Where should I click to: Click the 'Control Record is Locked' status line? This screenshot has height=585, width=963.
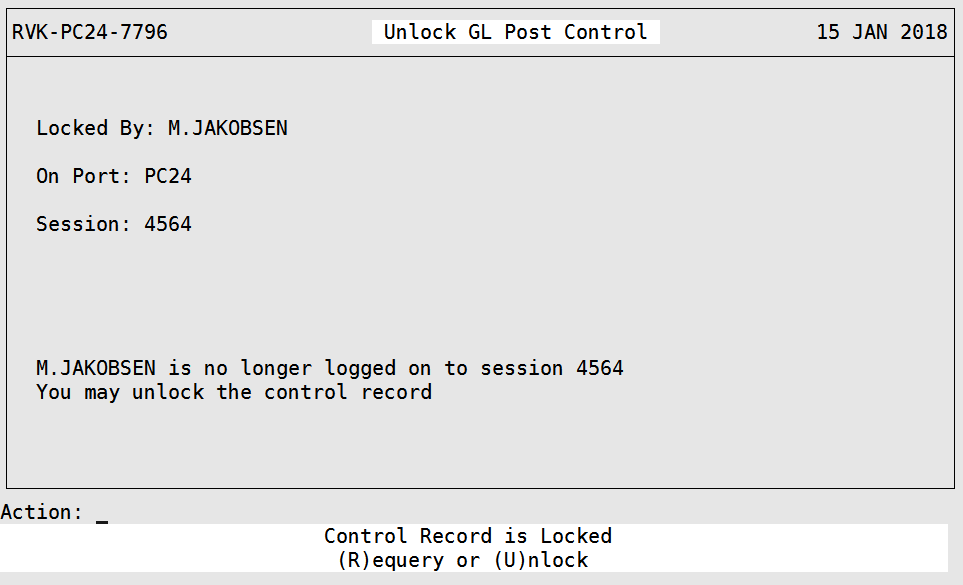(x=468, y=536)
